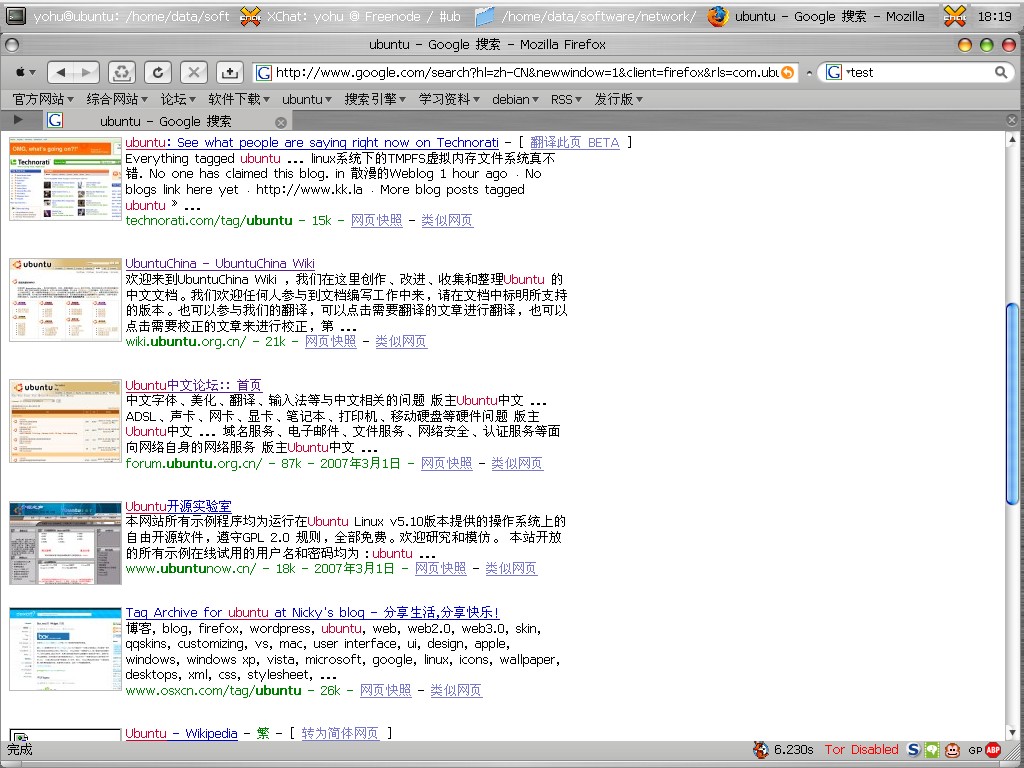
Task: Open 网页快照 for www.osxcn.com result
Action: [x=386, y=690]
